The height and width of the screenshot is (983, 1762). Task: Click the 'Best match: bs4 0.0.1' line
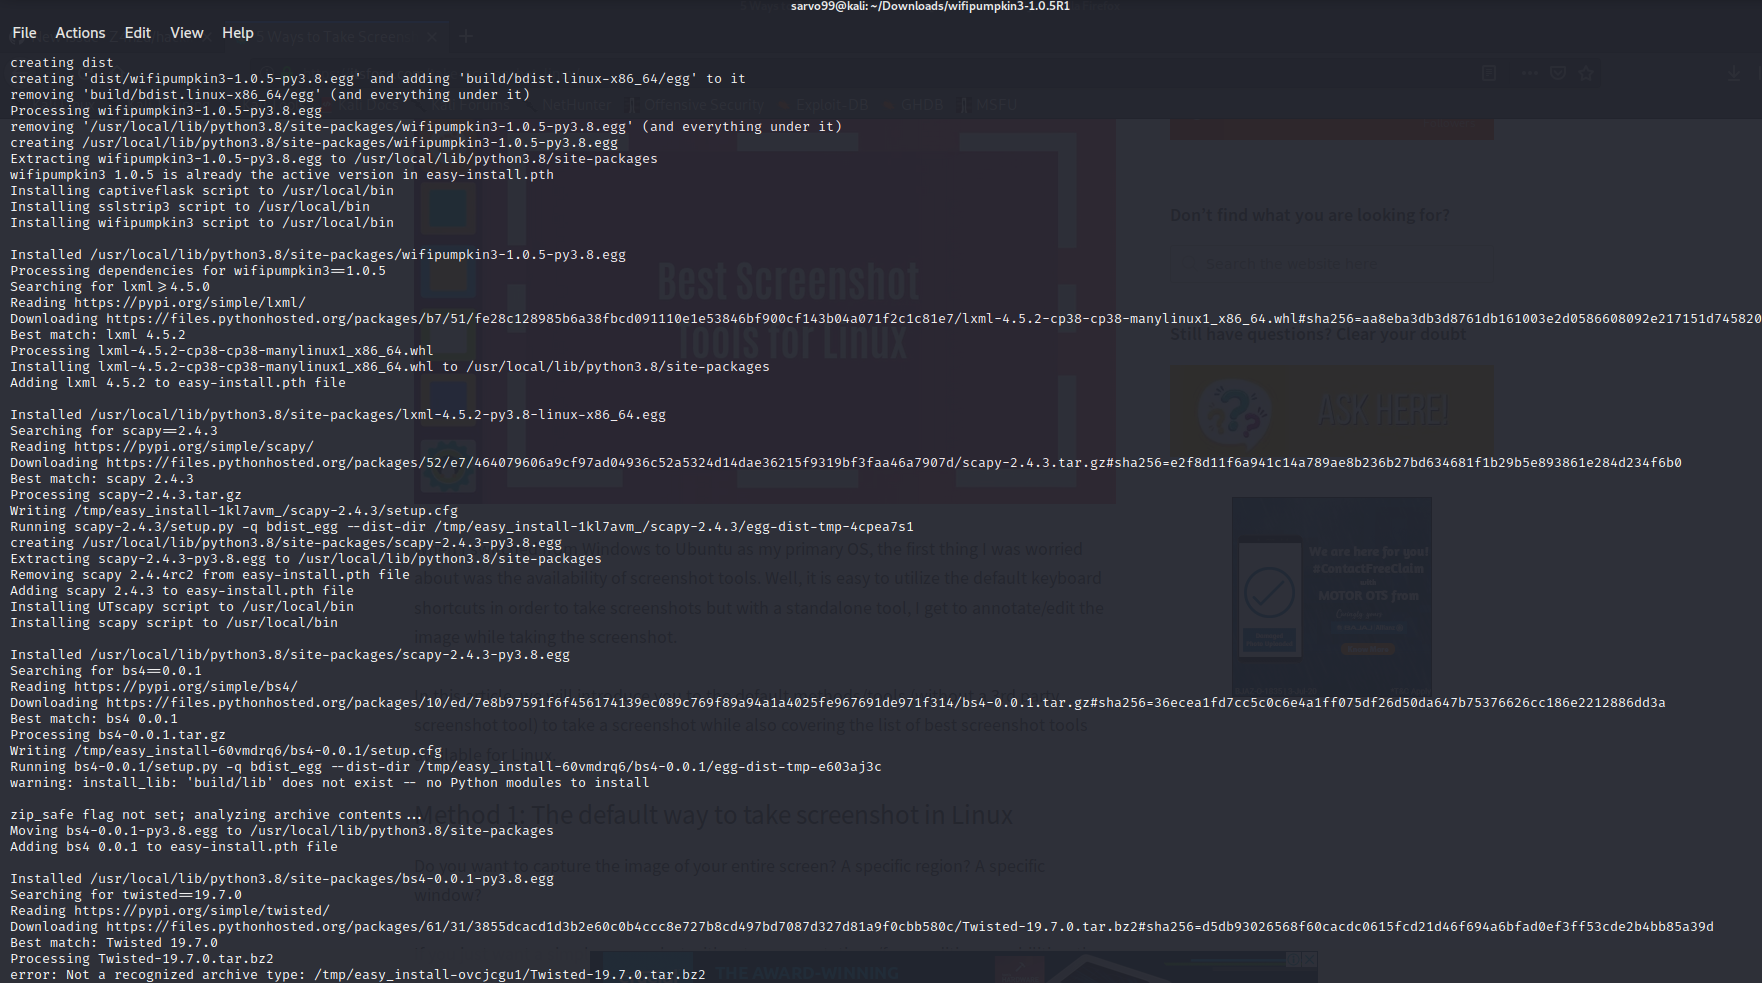[94, 719]
